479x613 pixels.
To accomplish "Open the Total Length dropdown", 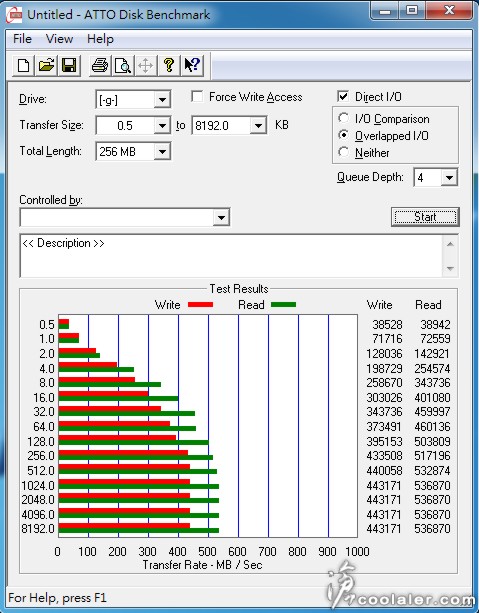I will [162, 151].
